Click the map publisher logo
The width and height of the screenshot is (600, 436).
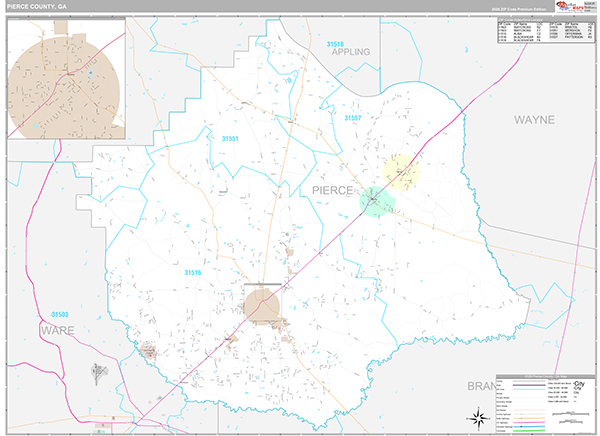(x=576, y=7)
